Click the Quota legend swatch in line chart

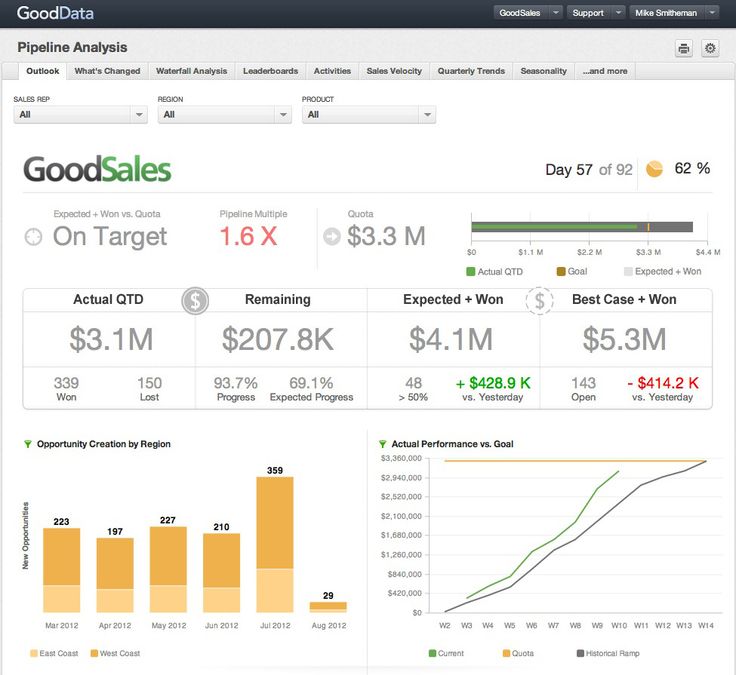click(x=506, y=653)
